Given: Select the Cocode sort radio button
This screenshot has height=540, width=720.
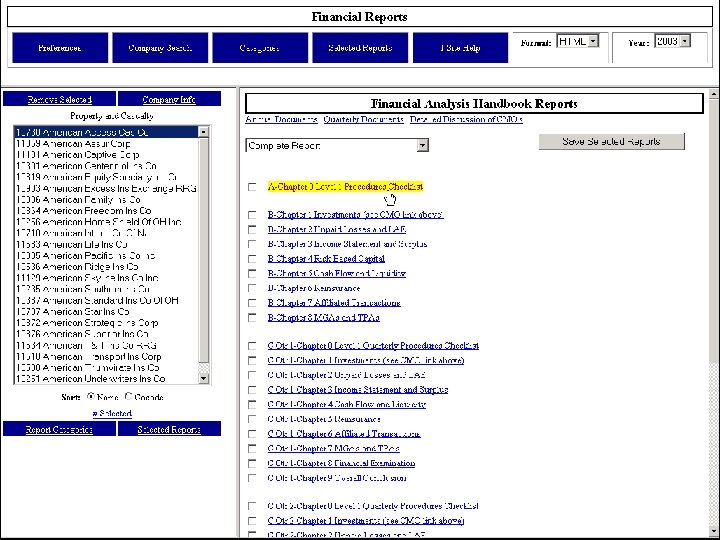Looking at the screenshot, I should pyautogui.click(x=128, y=397).
